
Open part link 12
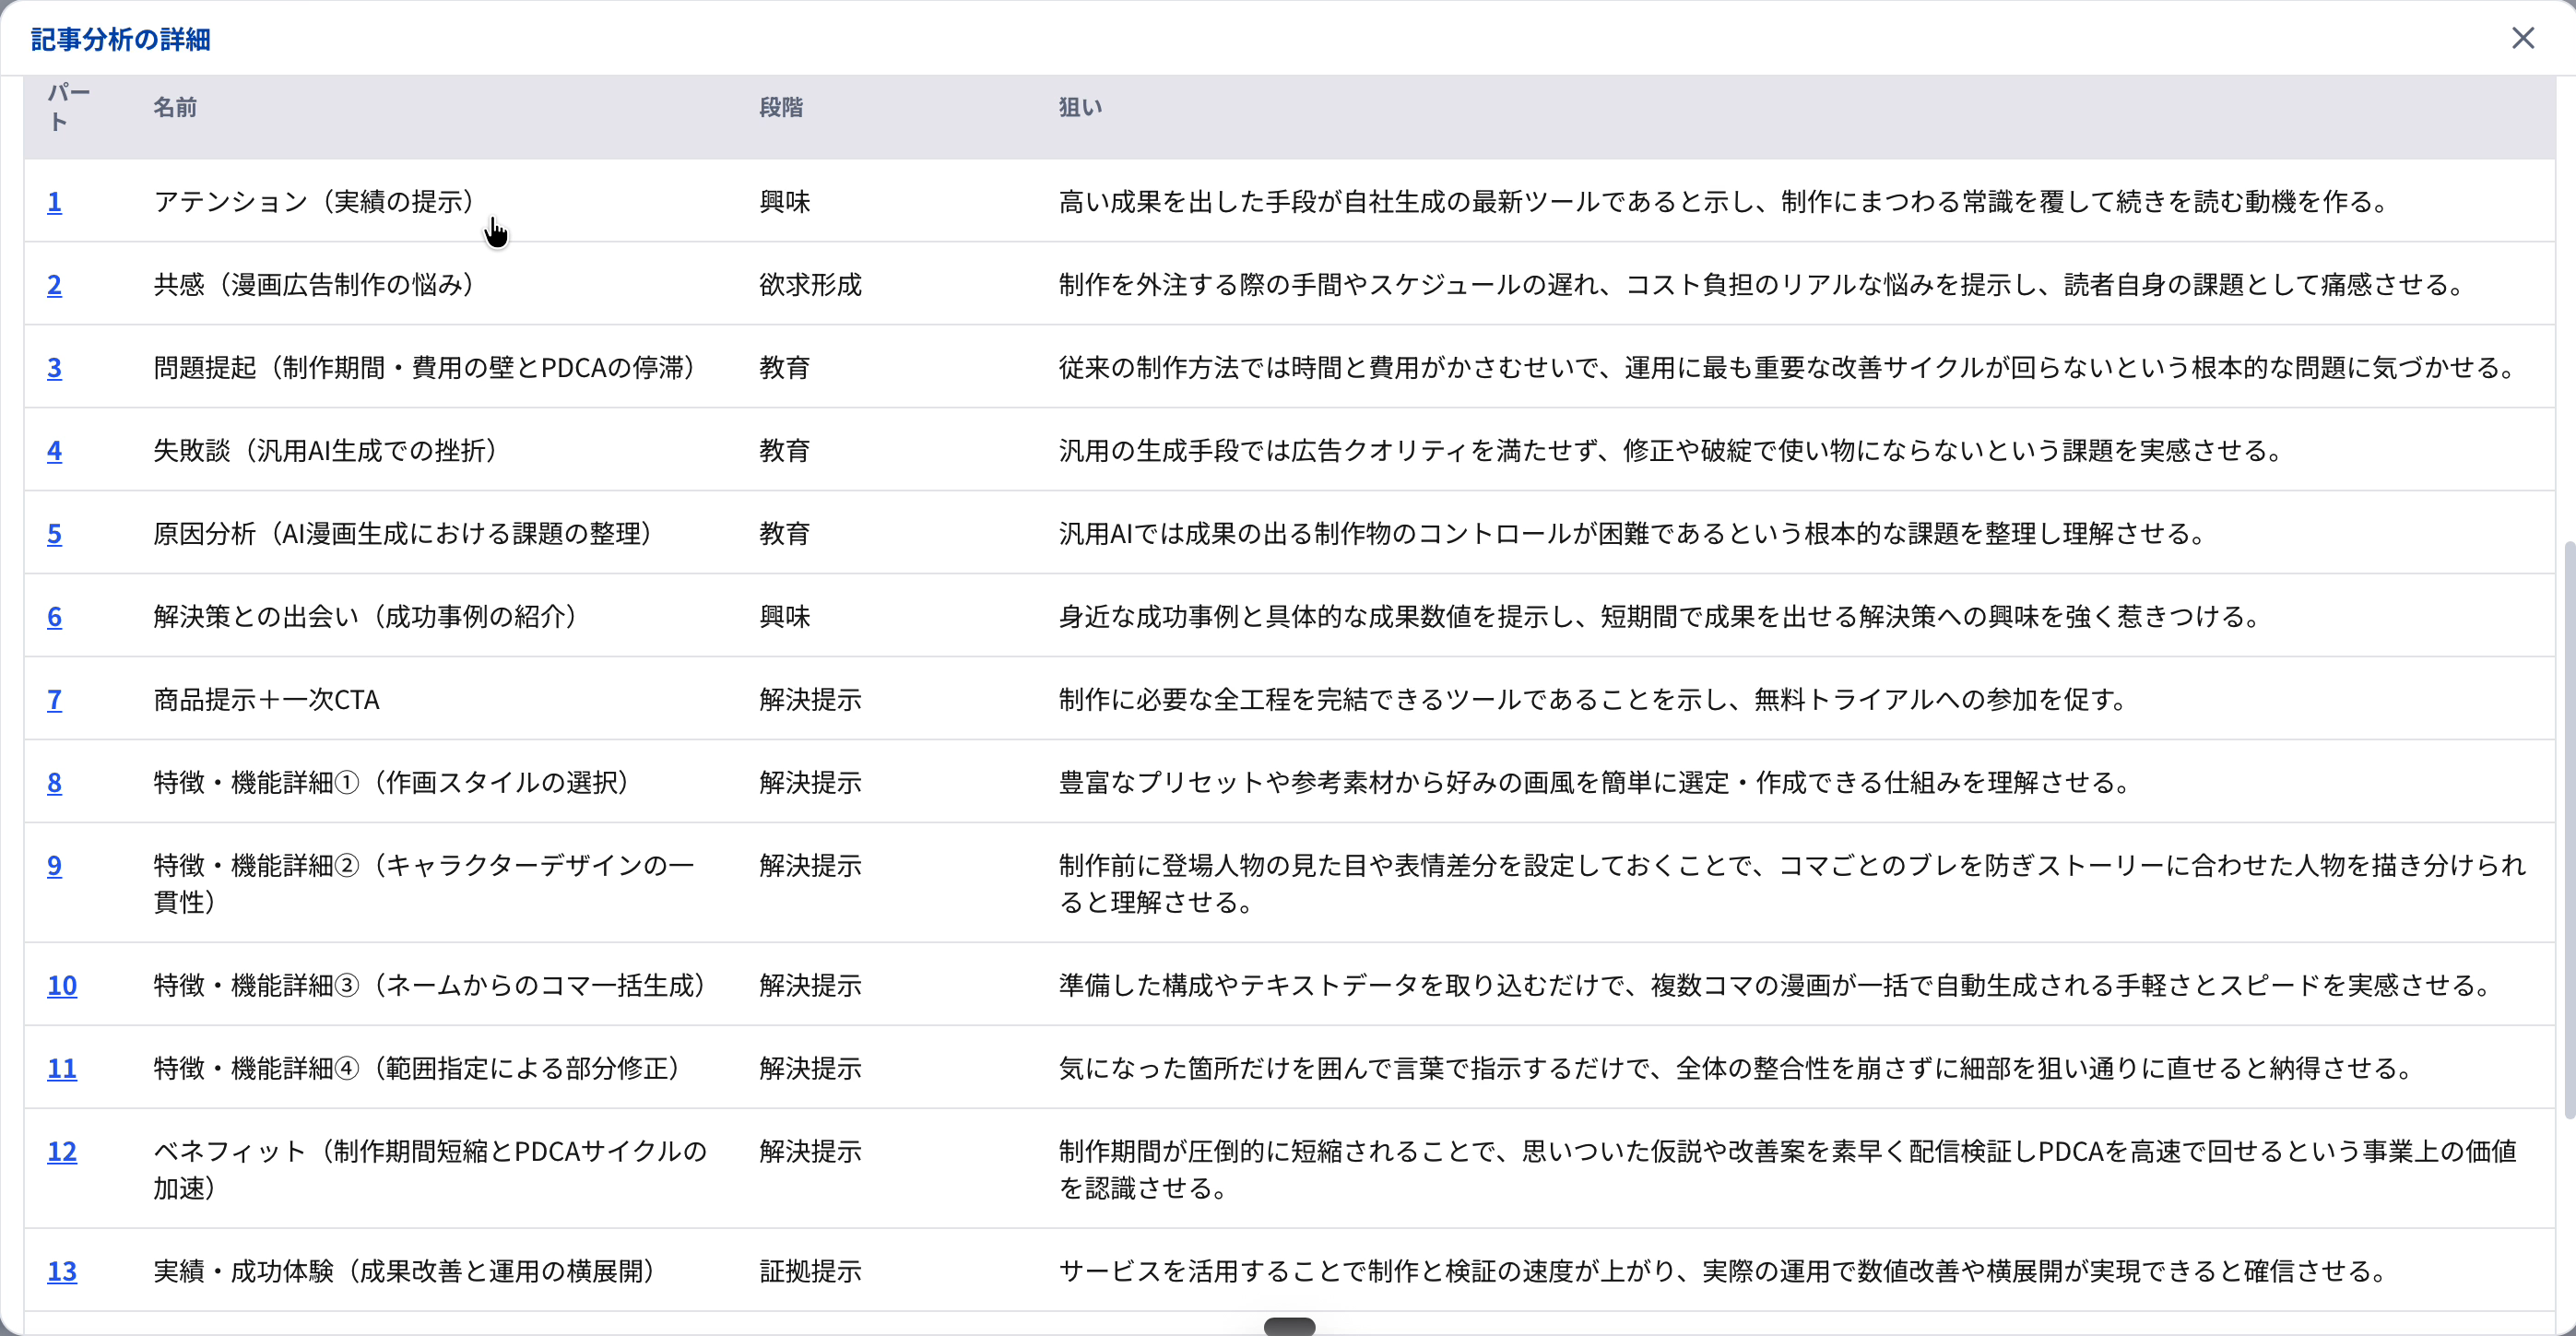62,1151
